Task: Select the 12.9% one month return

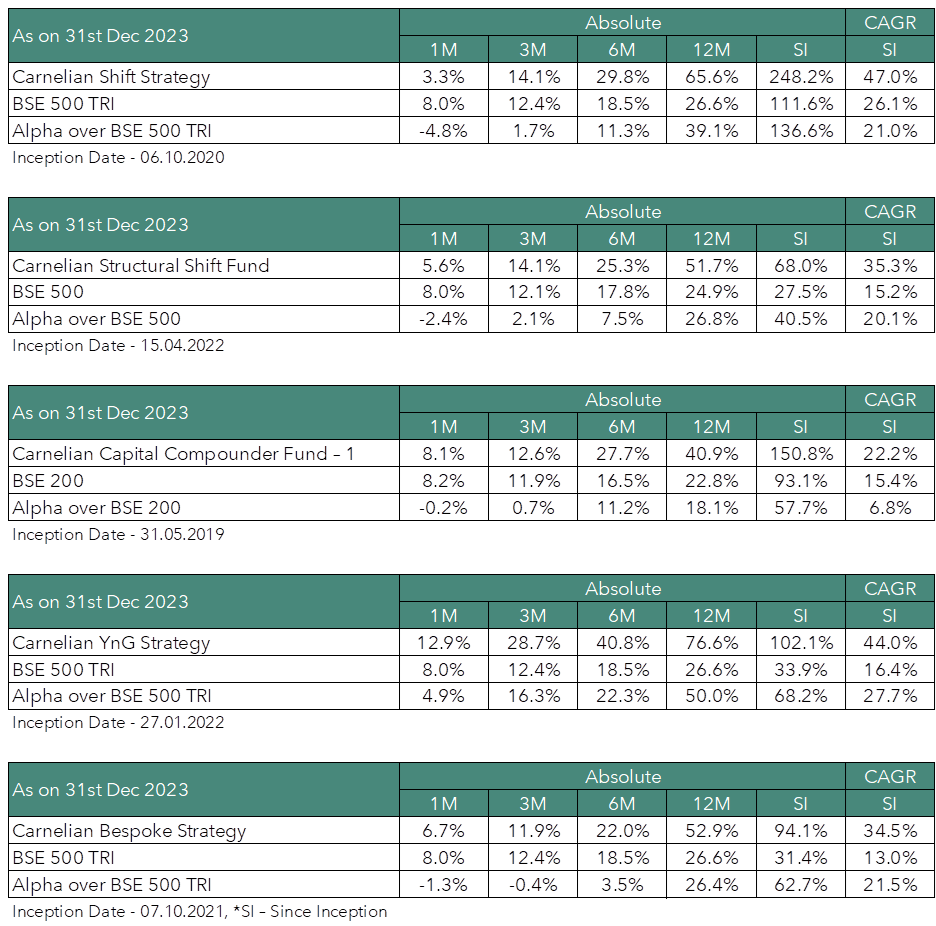Action: pos(444,643)
